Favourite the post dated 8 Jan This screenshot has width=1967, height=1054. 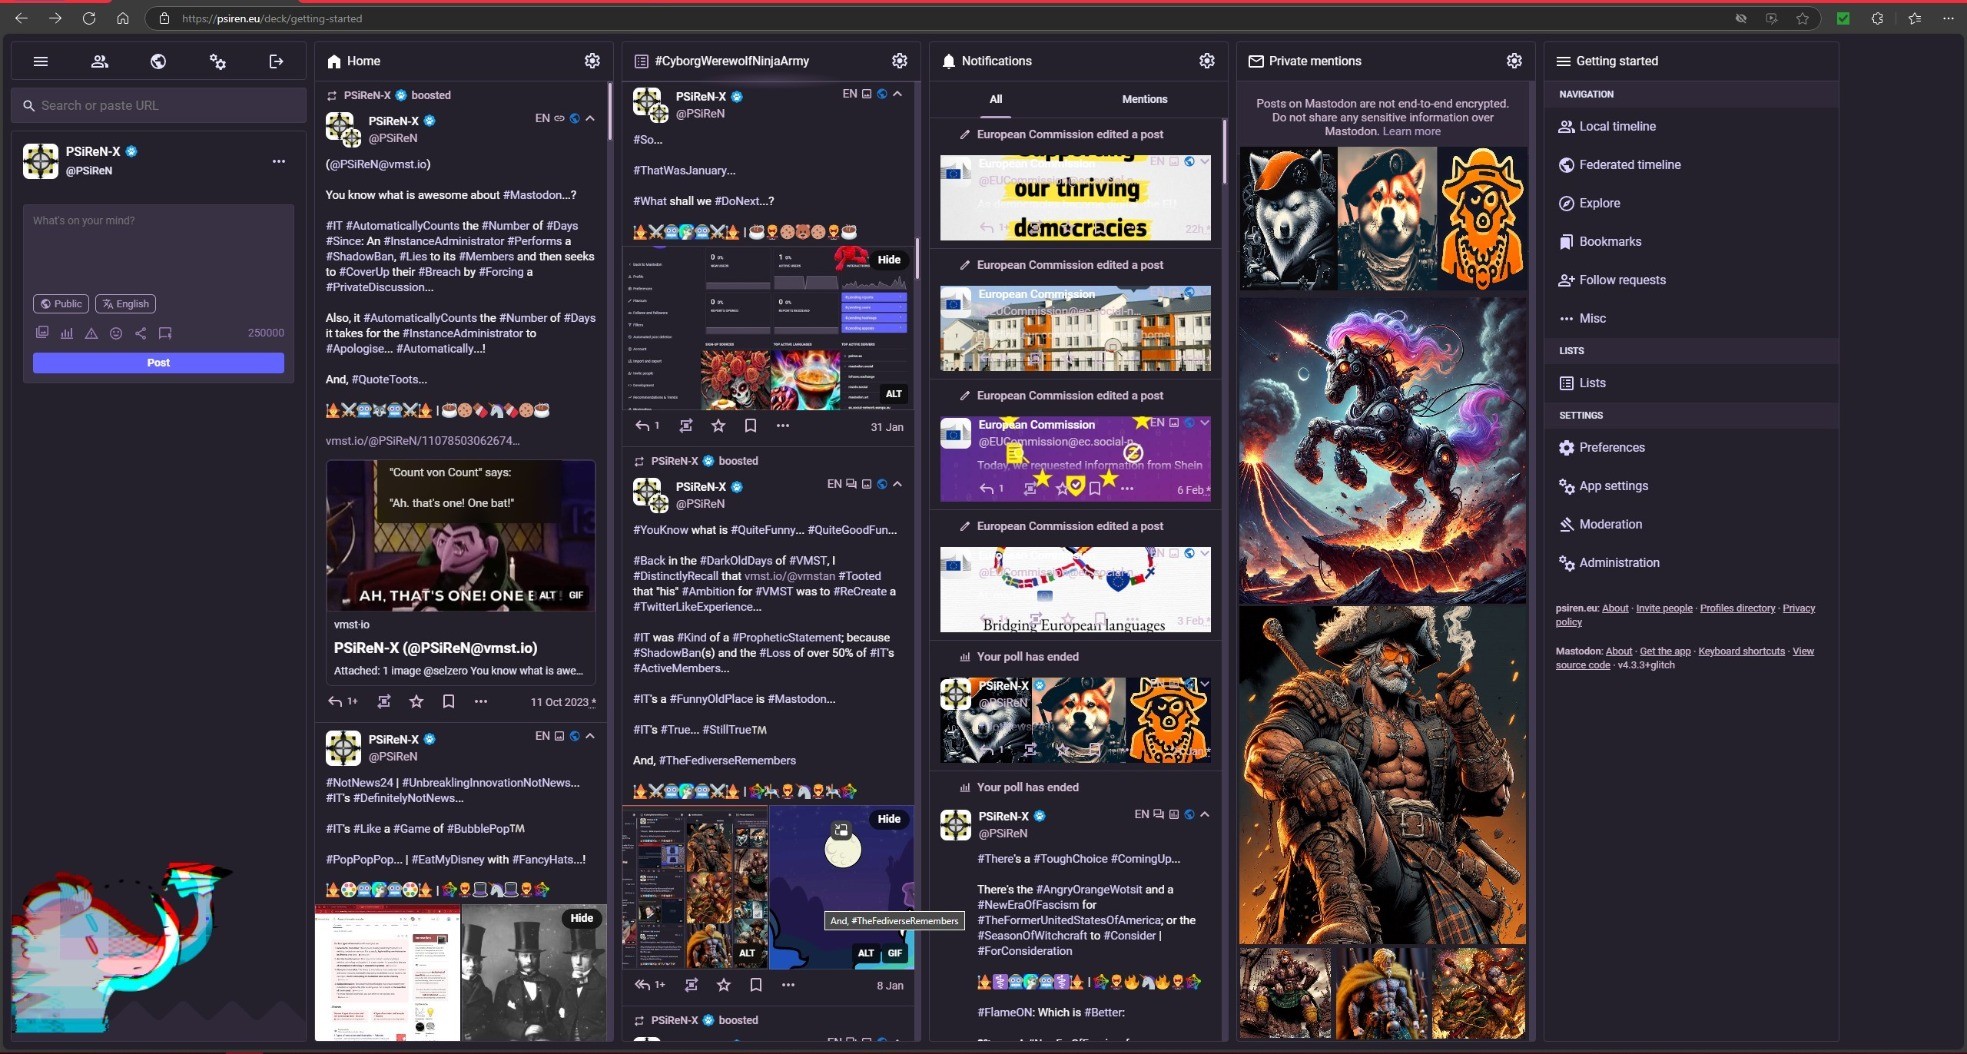[724, 985]
